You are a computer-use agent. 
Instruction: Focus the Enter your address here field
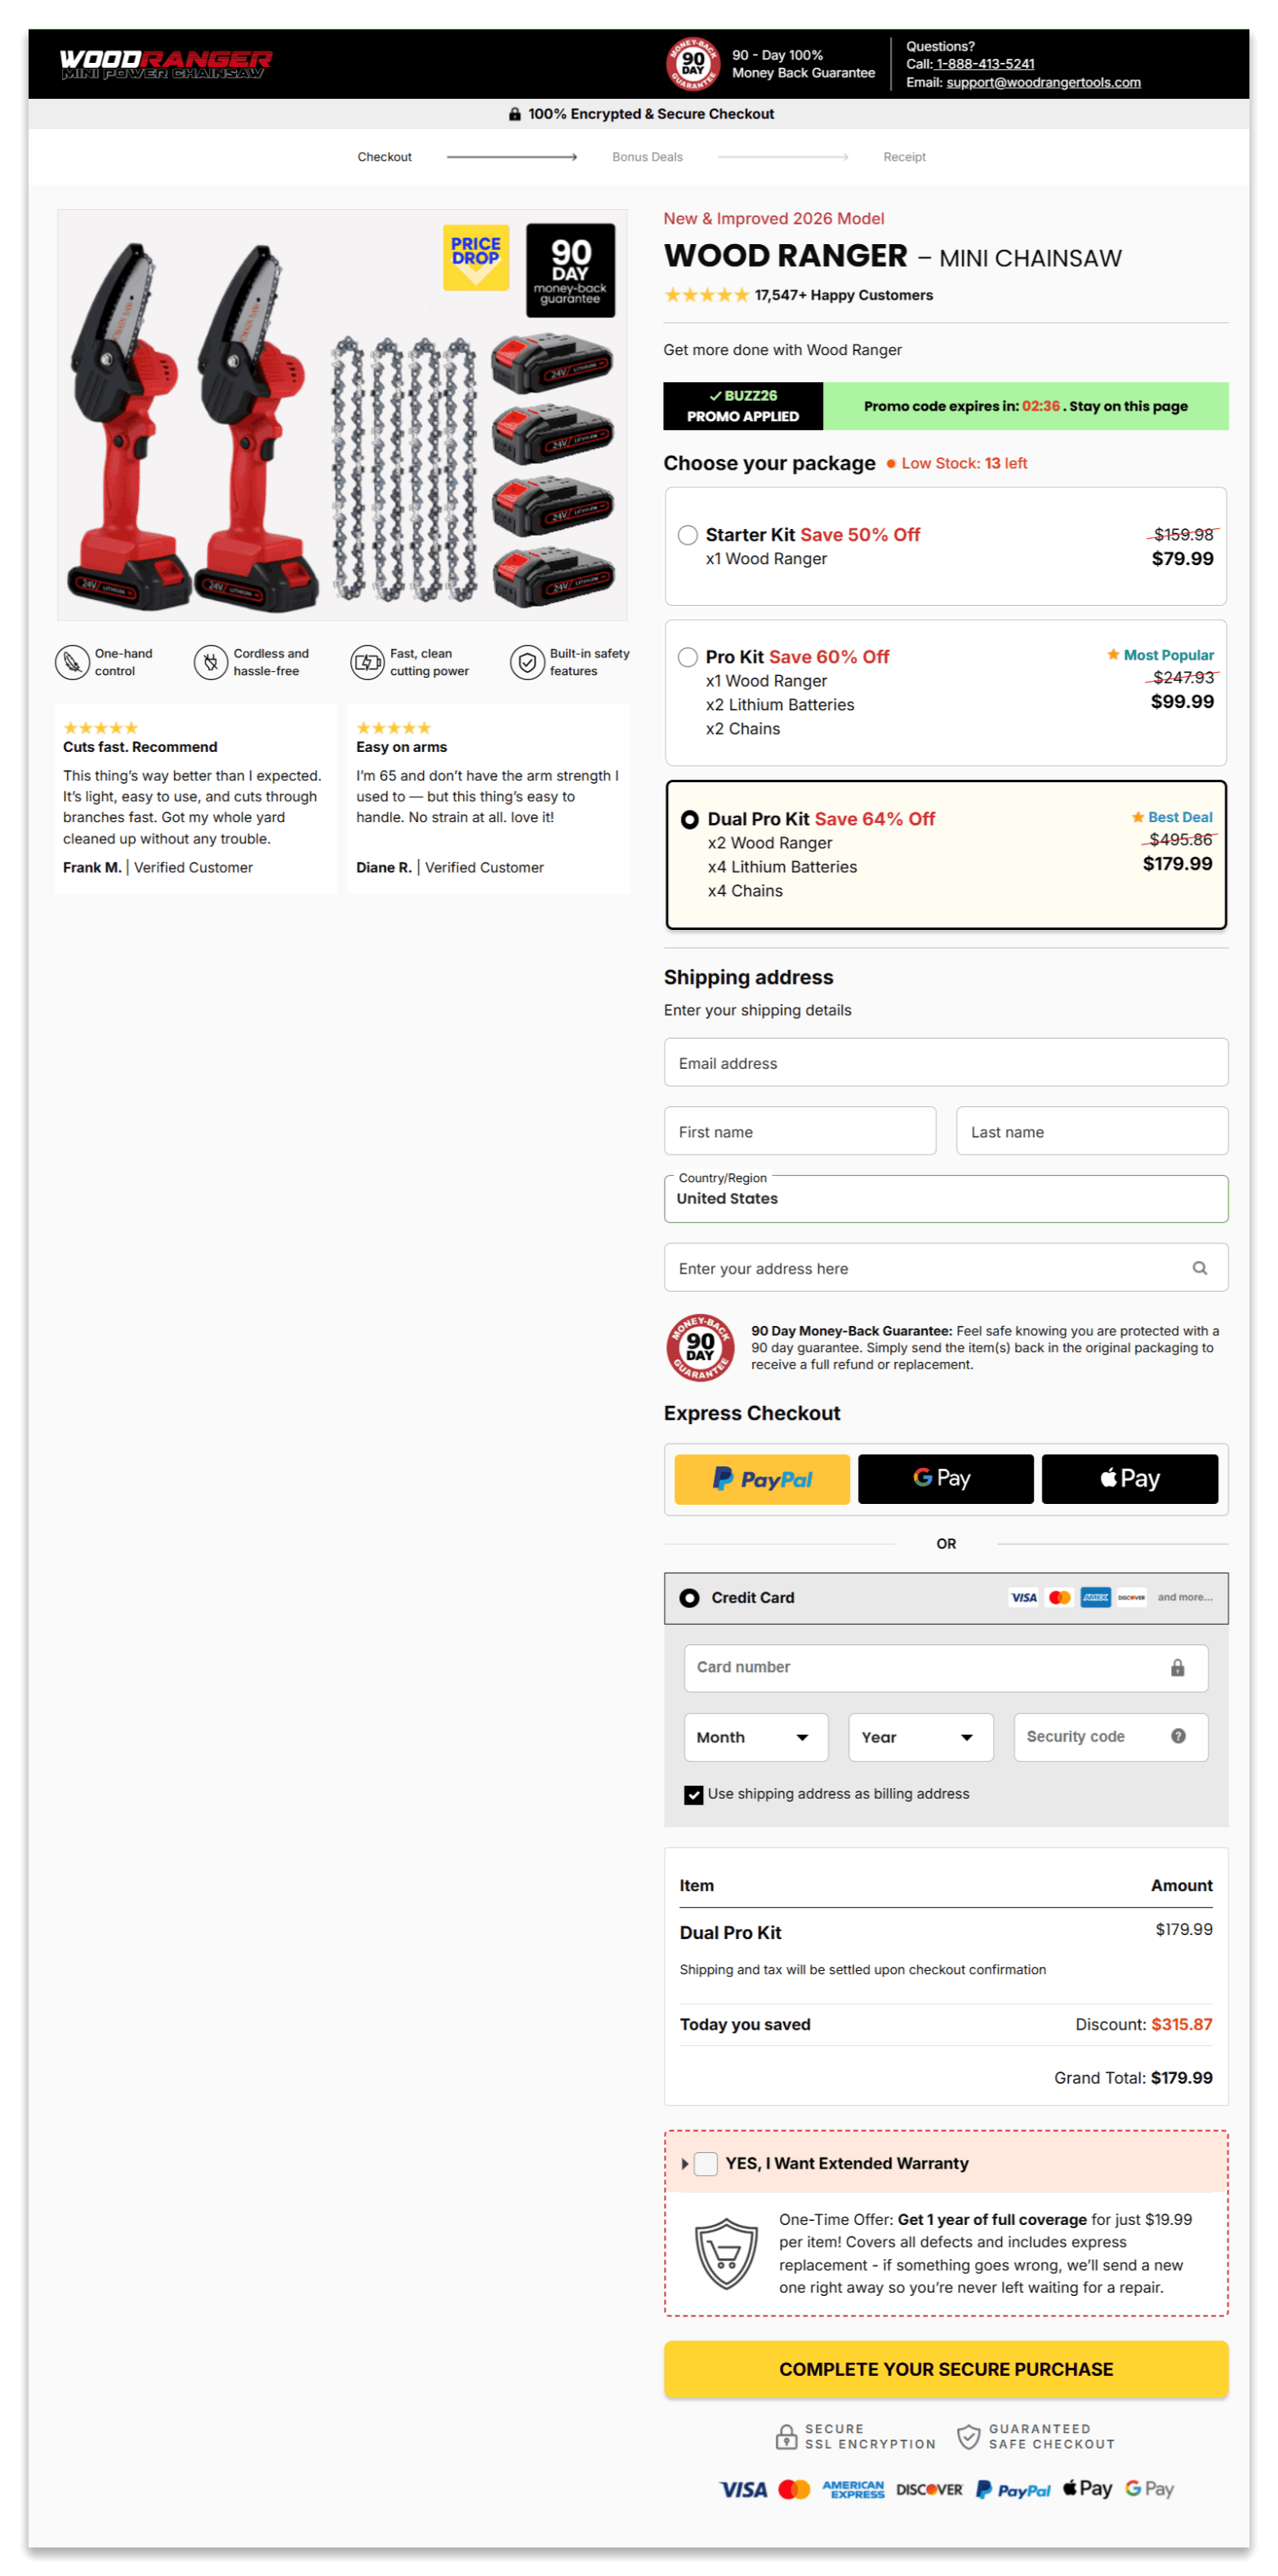point(945,1268)
